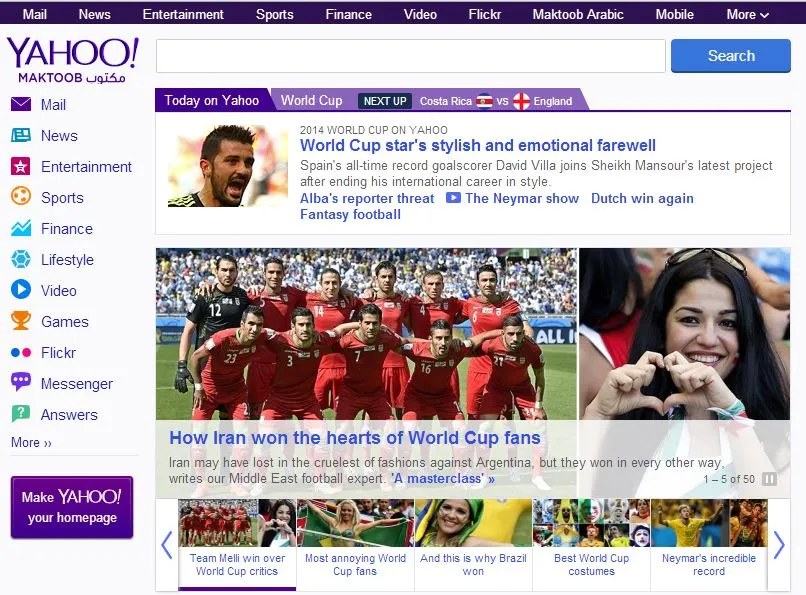Open Maktoob Arabic in top navigation
Screen dimensions: 806x595
pyautogui.click(x=578, y=14)
